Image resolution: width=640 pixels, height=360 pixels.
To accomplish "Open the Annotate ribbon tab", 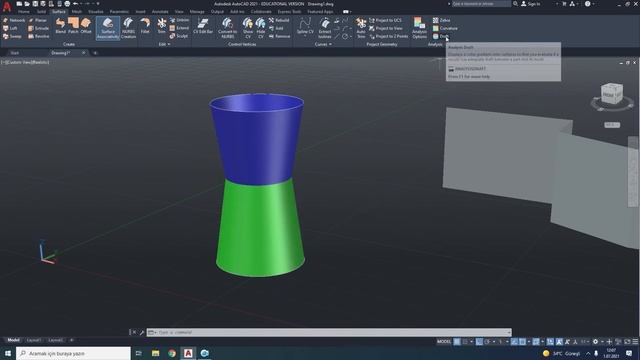I will pos(160,11).
